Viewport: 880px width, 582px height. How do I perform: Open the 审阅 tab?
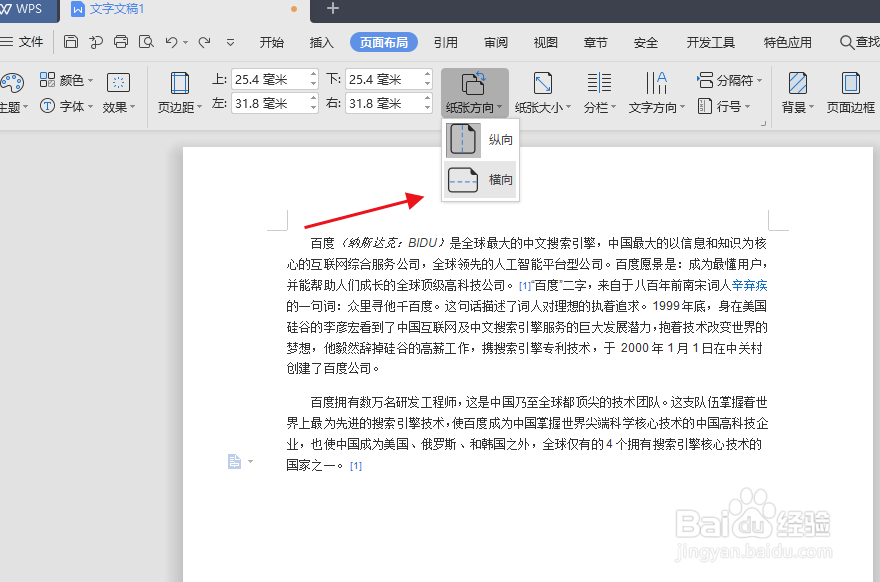click(x=496, y=43)
